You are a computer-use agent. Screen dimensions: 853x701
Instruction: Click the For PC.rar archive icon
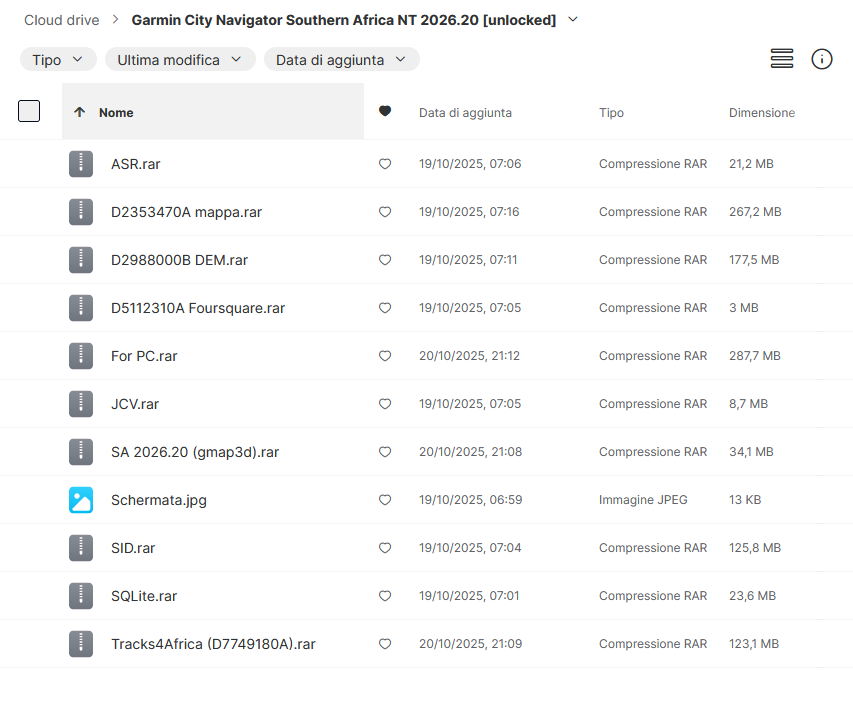coord(81,356)
